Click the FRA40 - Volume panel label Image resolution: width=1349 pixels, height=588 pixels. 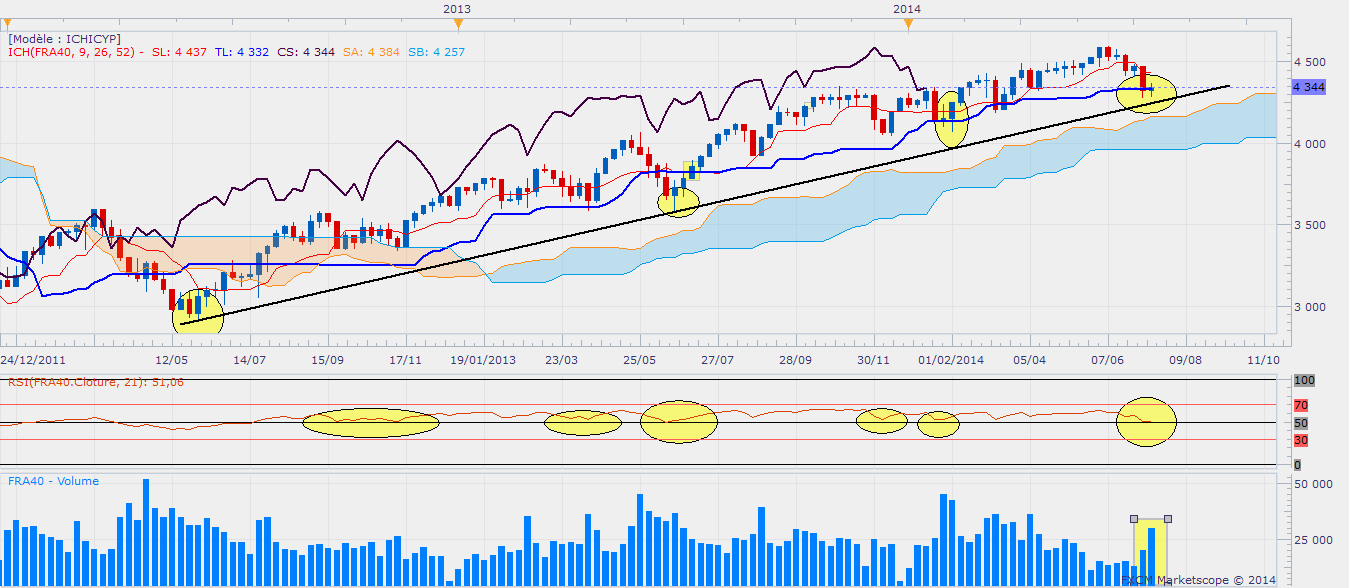[x=54, y=481]
